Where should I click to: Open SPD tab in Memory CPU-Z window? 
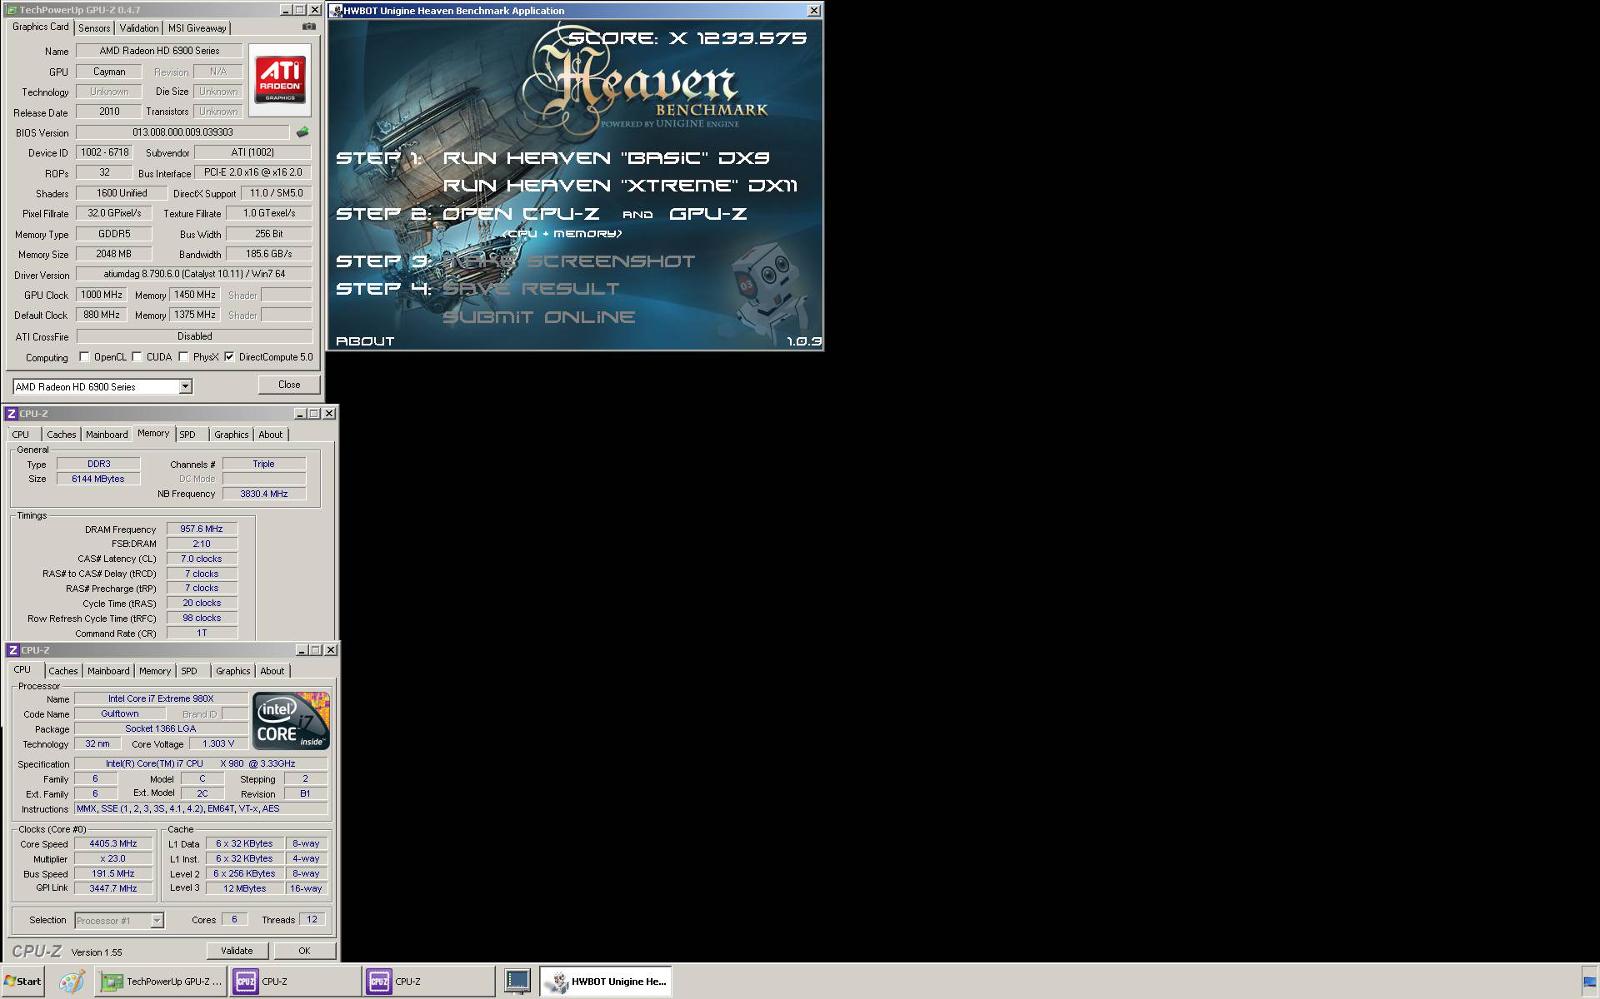pyautogui.click(x=188, y=434)
